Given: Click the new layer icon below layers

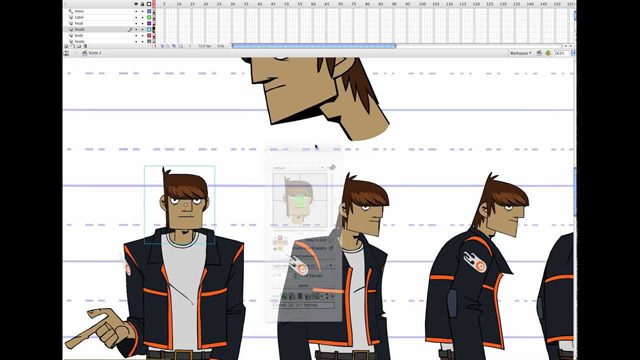Looking at the screenshot, I should click(x=66, y=46).
